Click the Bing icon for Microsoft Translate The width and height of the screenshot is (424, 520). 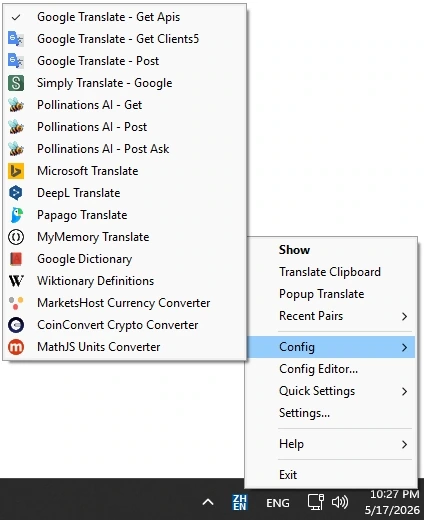coord(16,171)
